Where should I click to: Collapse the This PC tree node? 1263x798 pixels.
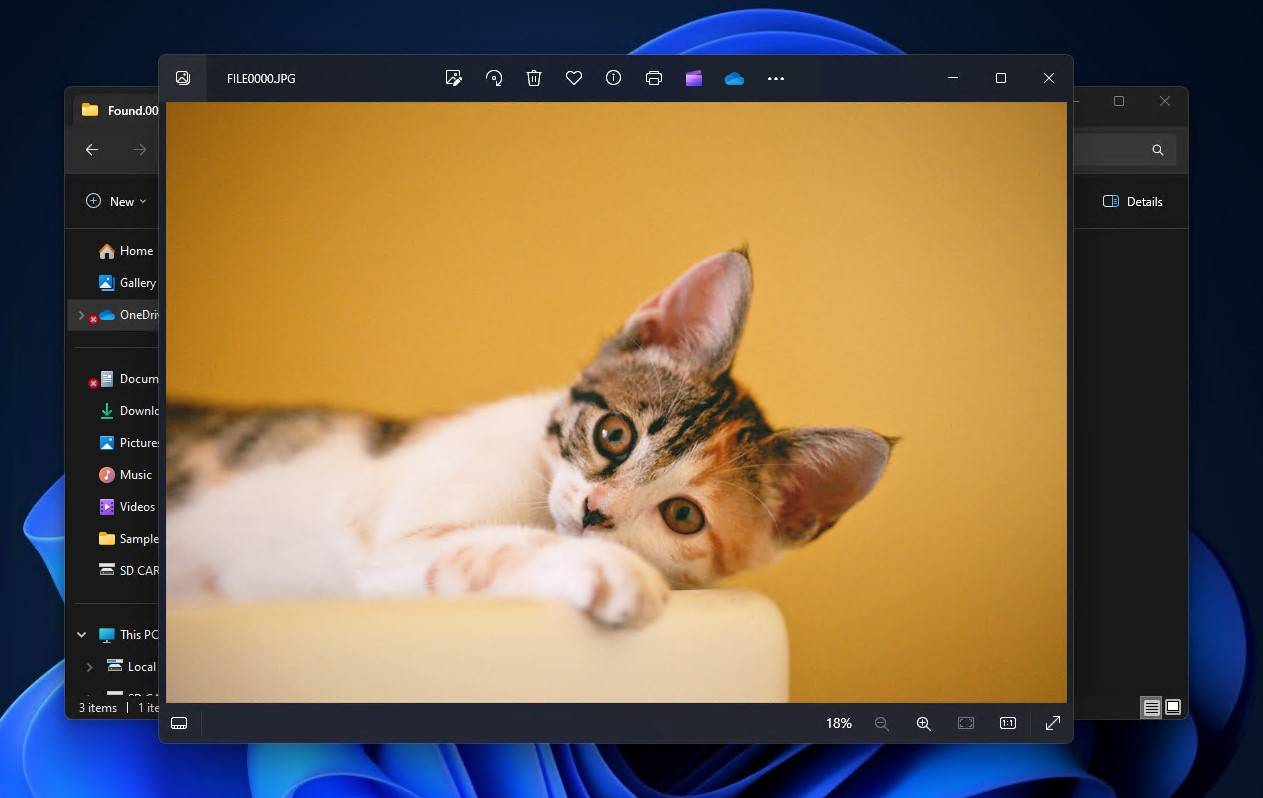(x=81, y=635)
